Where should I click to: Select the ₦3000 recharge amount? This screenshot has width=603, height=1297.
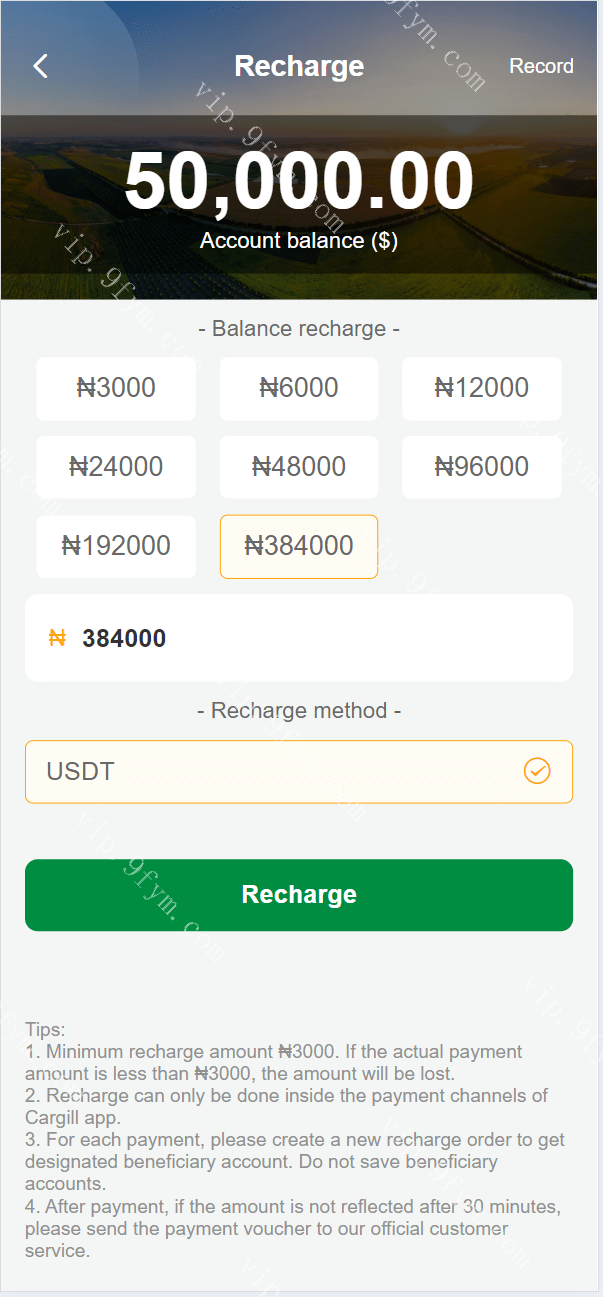click(x=116, y=388)
